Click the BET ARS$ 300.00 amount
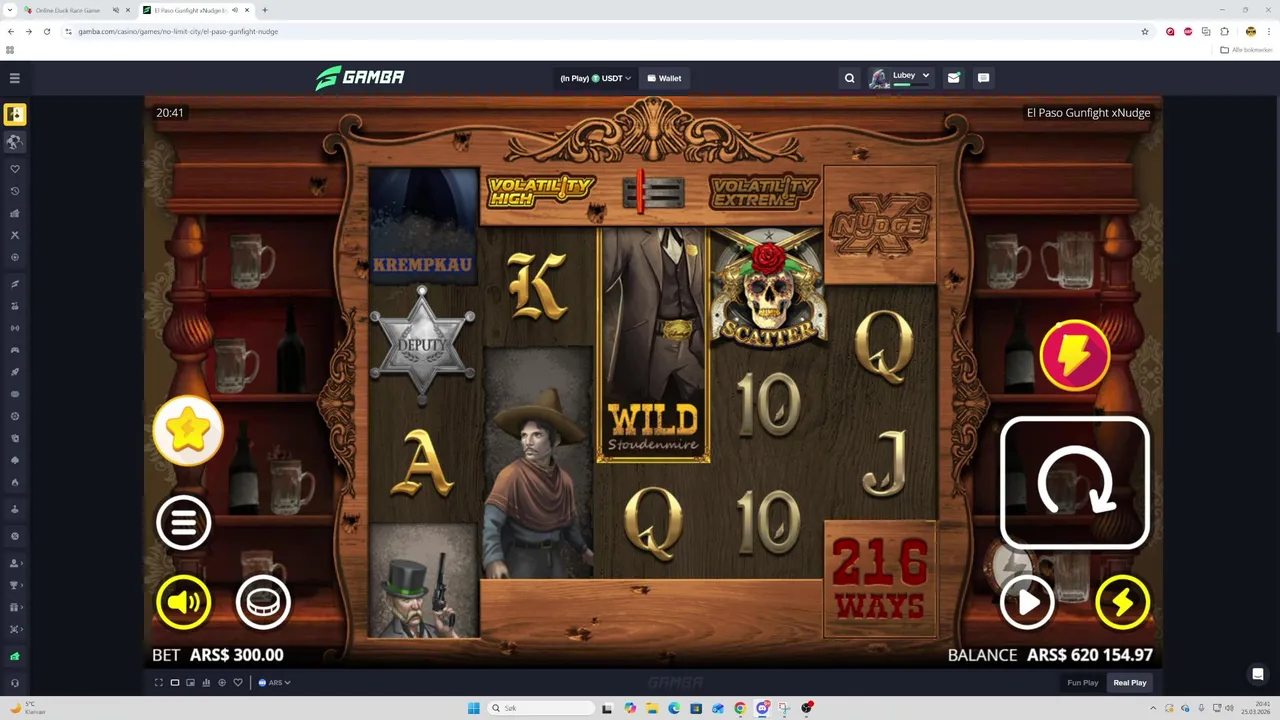Screen dimensions: 1280x720 tap(218, 655)
